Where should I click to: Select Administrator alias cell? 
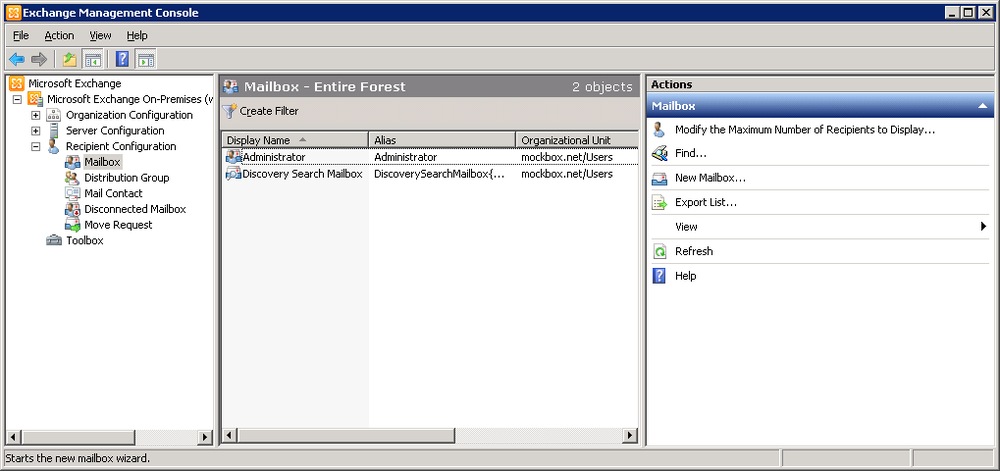tap(406, 157)
